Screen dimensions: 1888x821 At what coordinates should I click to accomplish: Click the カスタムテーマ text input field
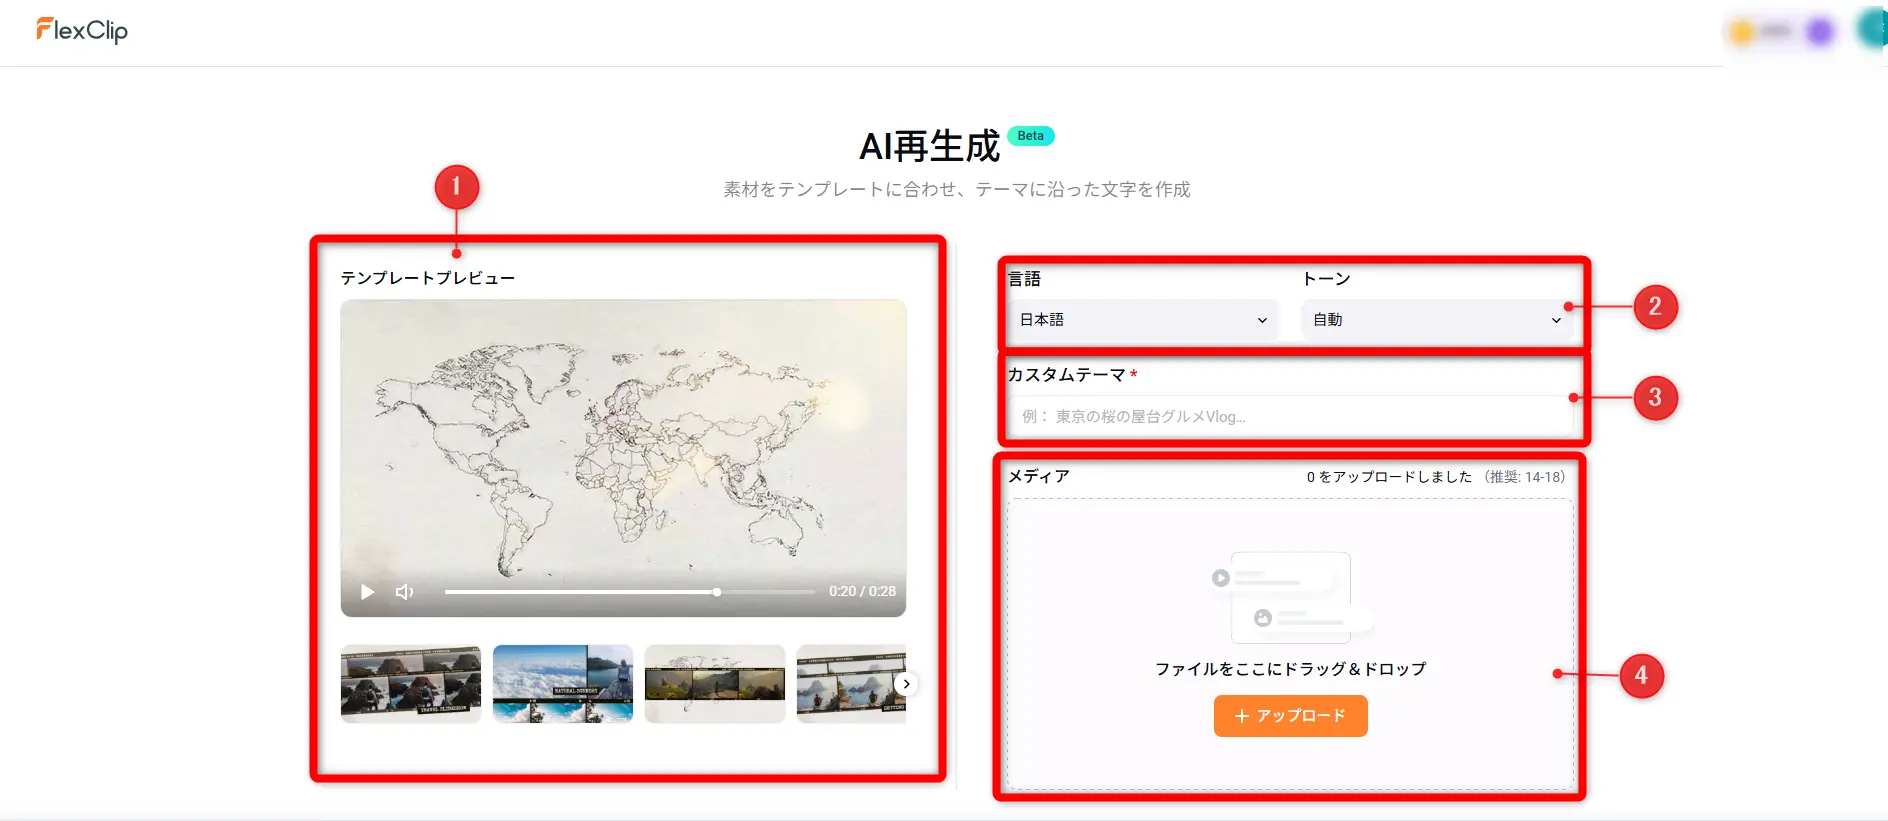1290,417
